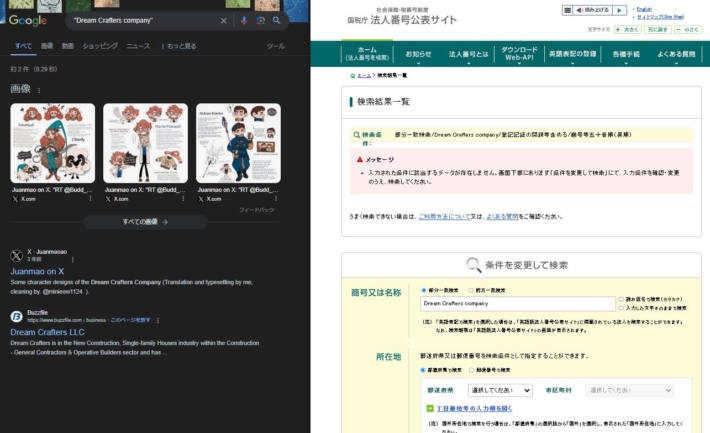
Task: Click the Buzzfile site favicon
Action: coord(17,316)
